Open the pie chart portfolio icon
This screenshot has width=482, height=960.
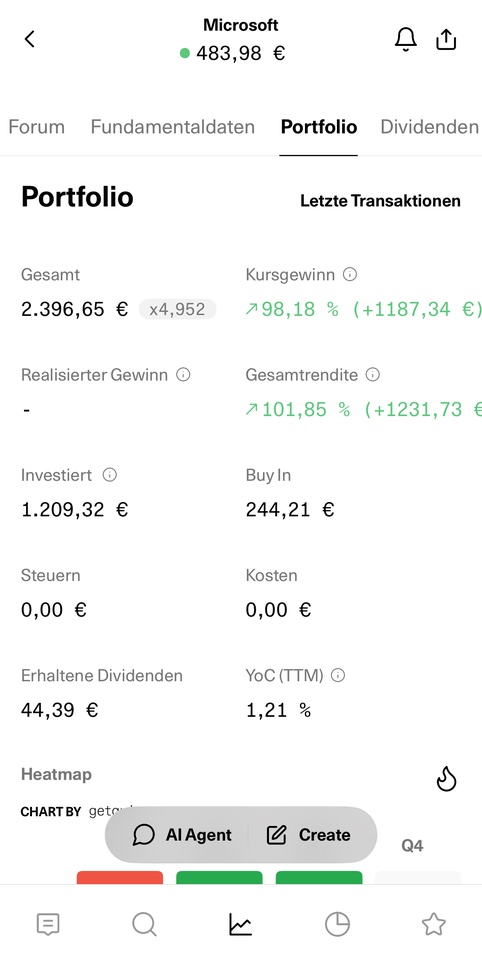(337, 924)
